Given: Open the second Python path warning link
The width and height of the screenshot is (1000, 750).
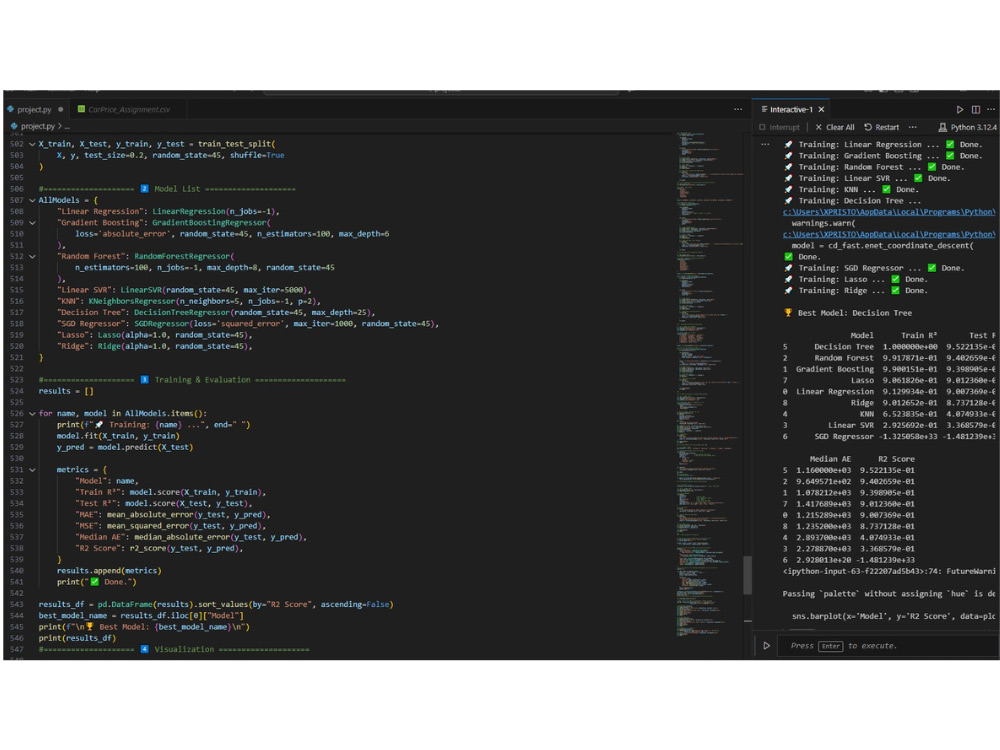Looking at the screenshot, I should pos(888,234).
